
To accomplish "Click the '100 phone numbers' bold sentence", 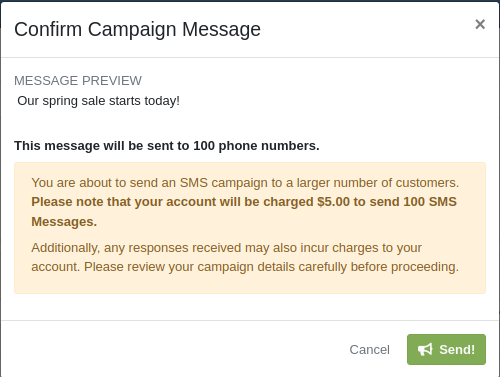I will click(167, 146).
